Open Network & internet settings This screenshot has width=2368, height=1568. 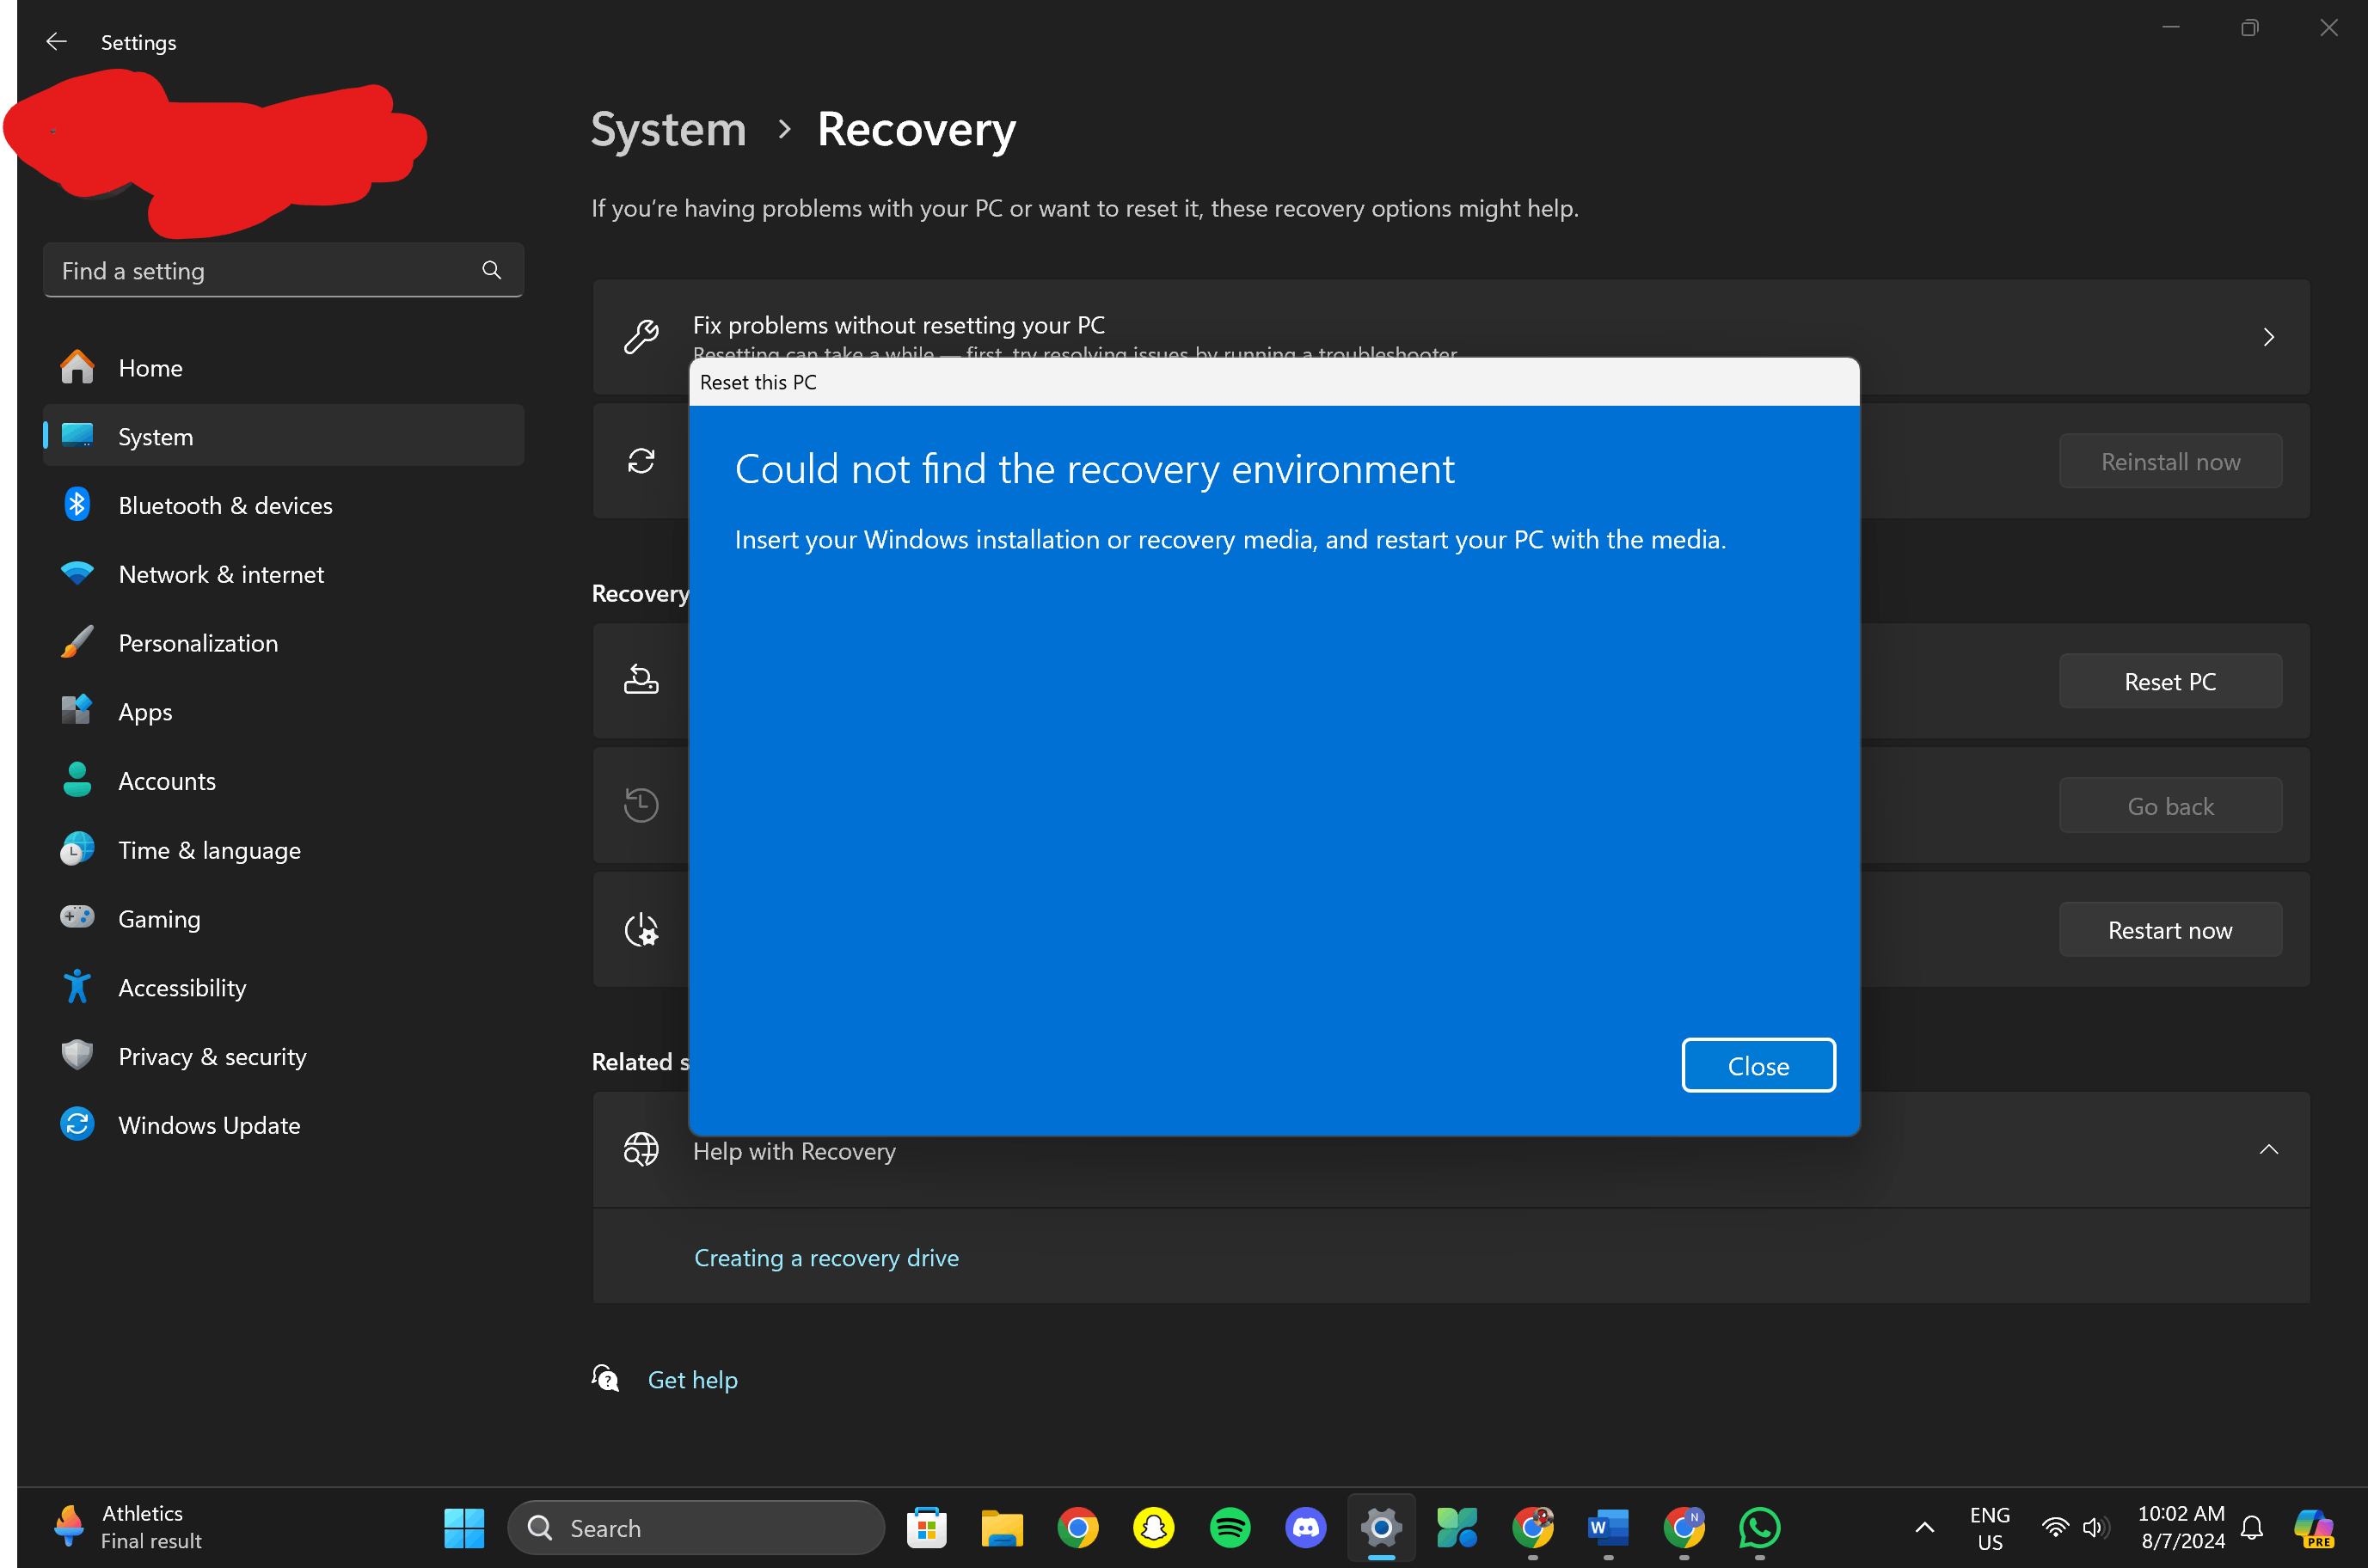(221, 574)
